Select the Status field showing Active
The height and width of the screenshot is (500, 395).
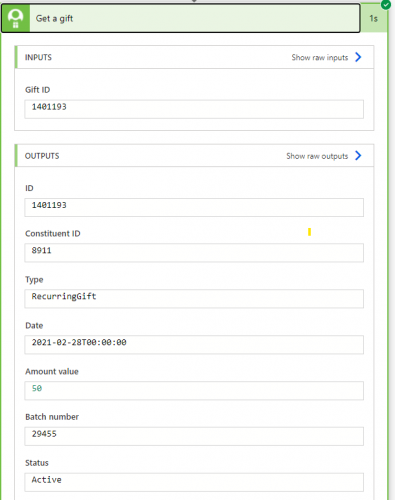[194, 482]
